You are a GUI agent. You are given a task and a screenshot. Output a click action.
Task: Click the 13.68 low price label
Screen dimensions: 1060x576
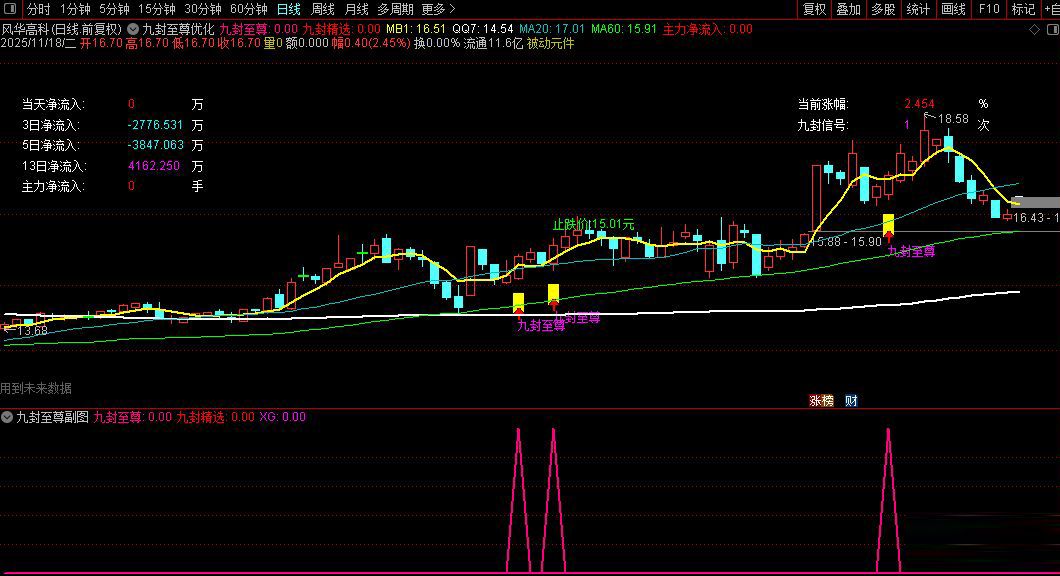32,331
